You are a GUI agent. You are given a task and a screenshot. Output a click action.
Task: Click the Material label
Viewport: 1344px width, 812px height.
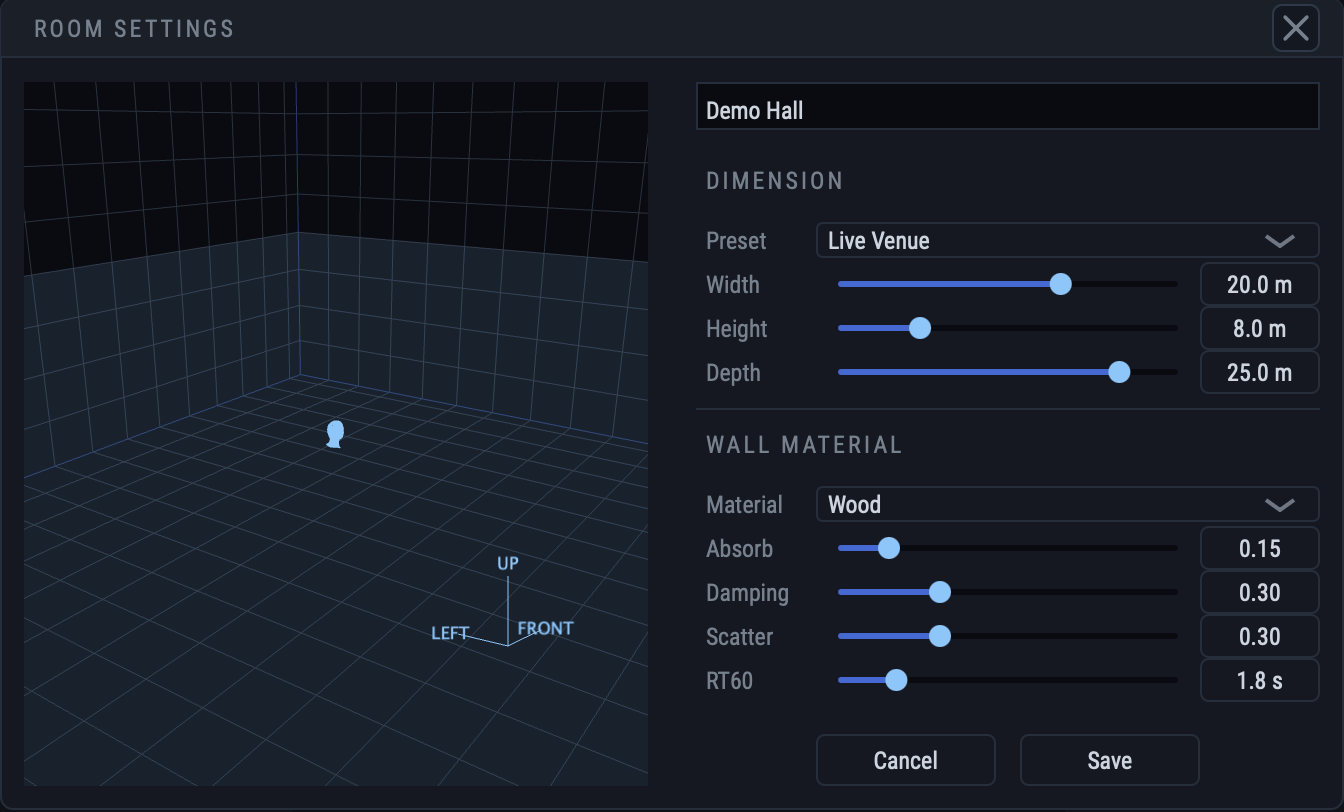pos(745,505)
